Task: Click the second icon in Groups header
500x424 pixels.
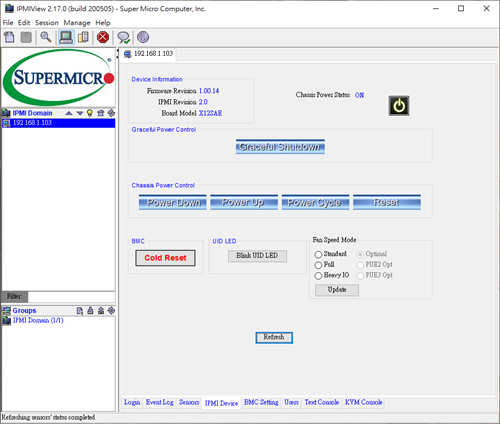Action: (90, 311)
